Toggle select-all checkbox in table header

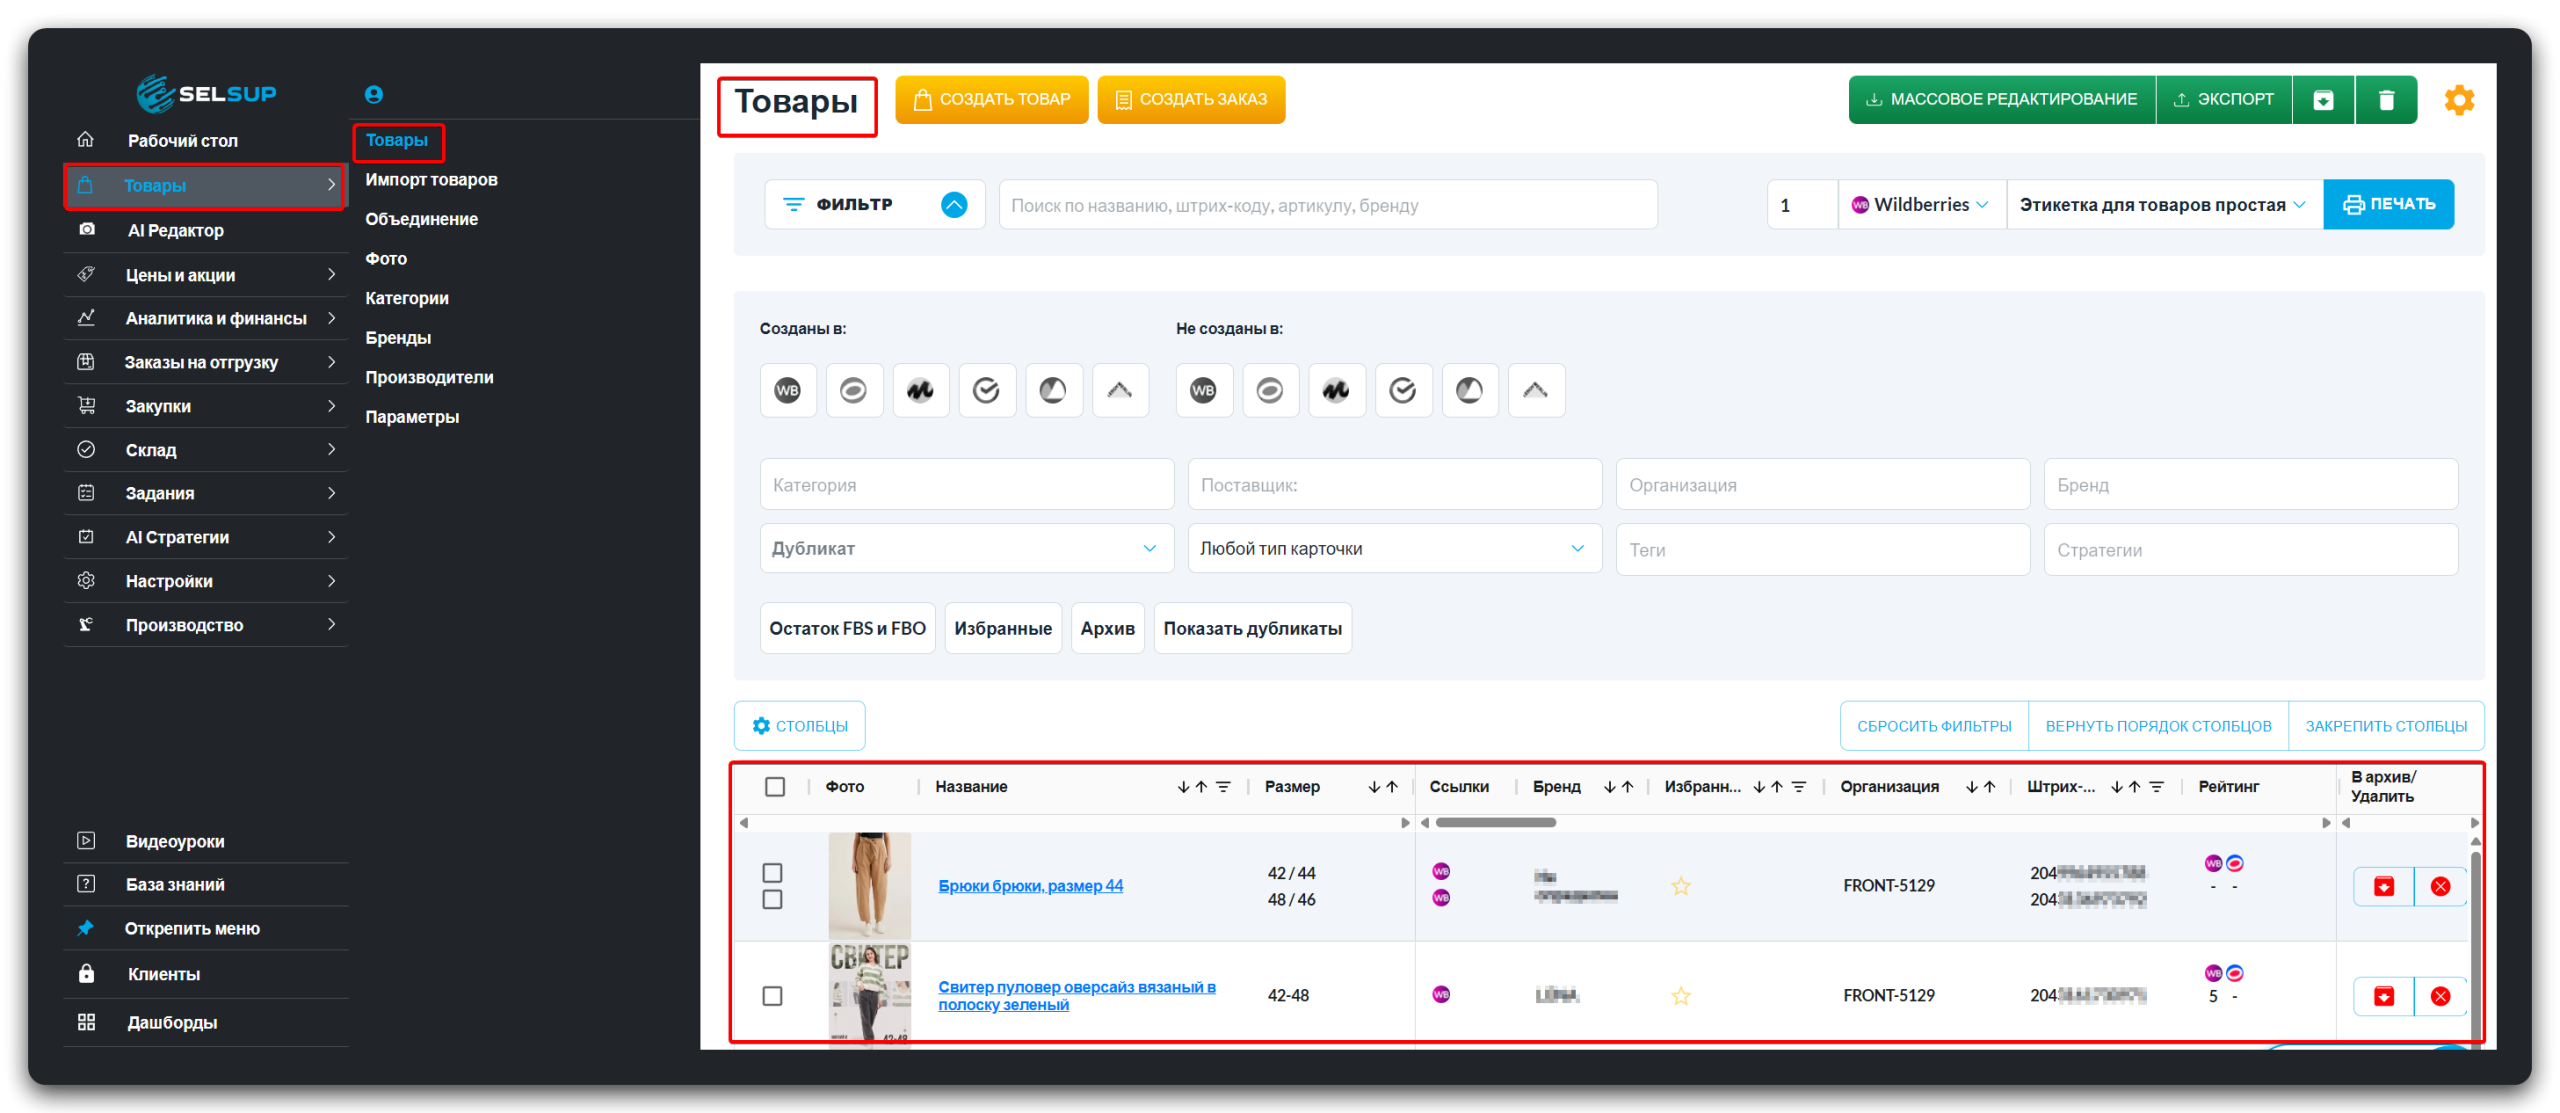775,787
